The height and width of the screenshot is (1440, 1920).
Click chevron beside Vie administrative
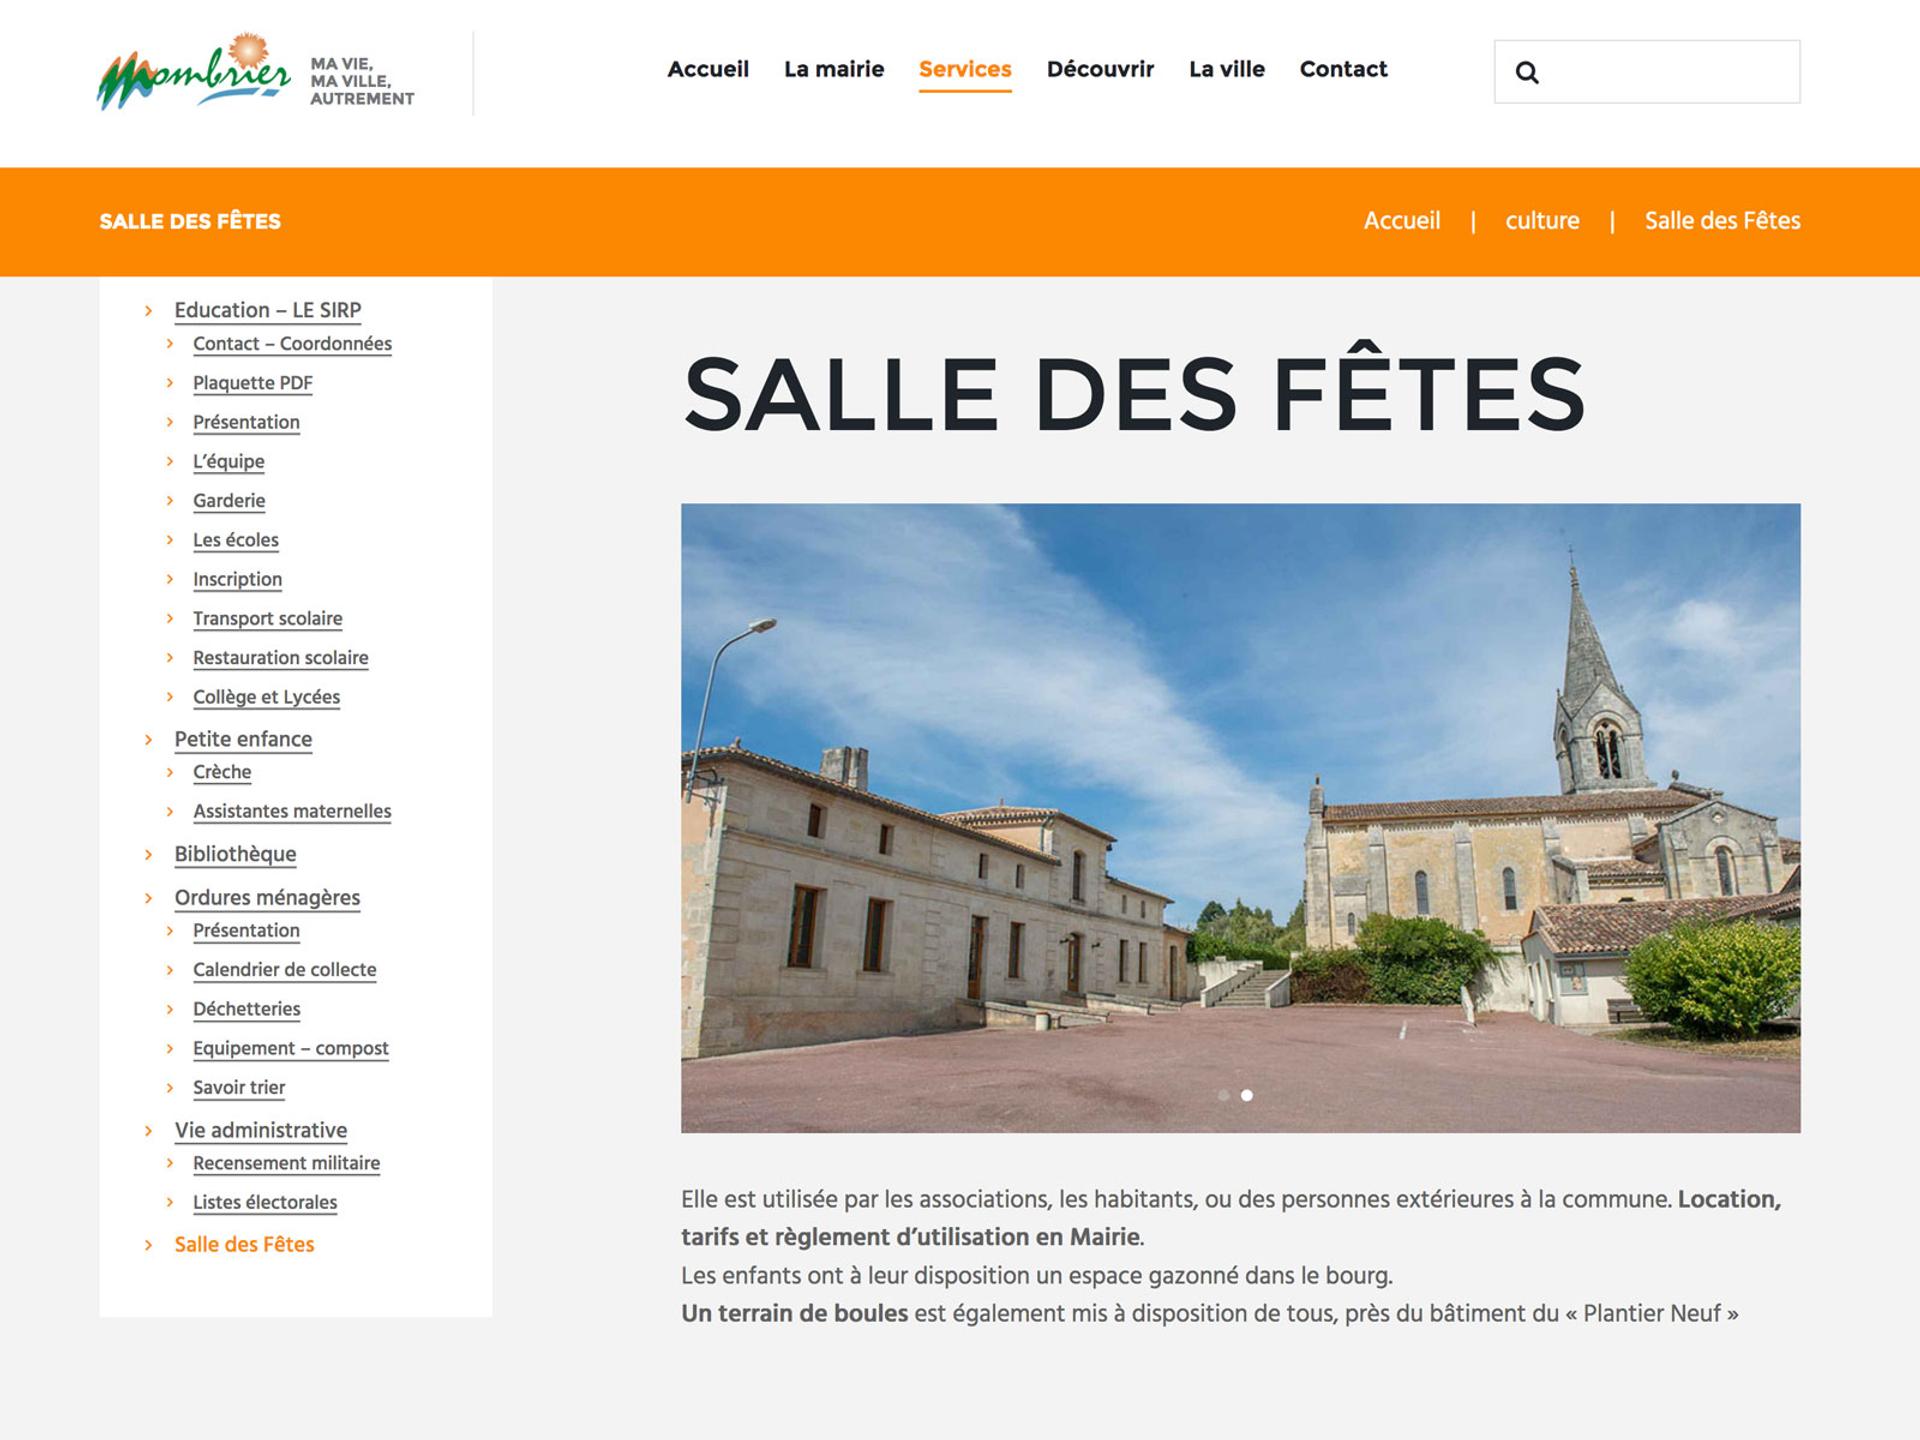tap(148, 1131)
